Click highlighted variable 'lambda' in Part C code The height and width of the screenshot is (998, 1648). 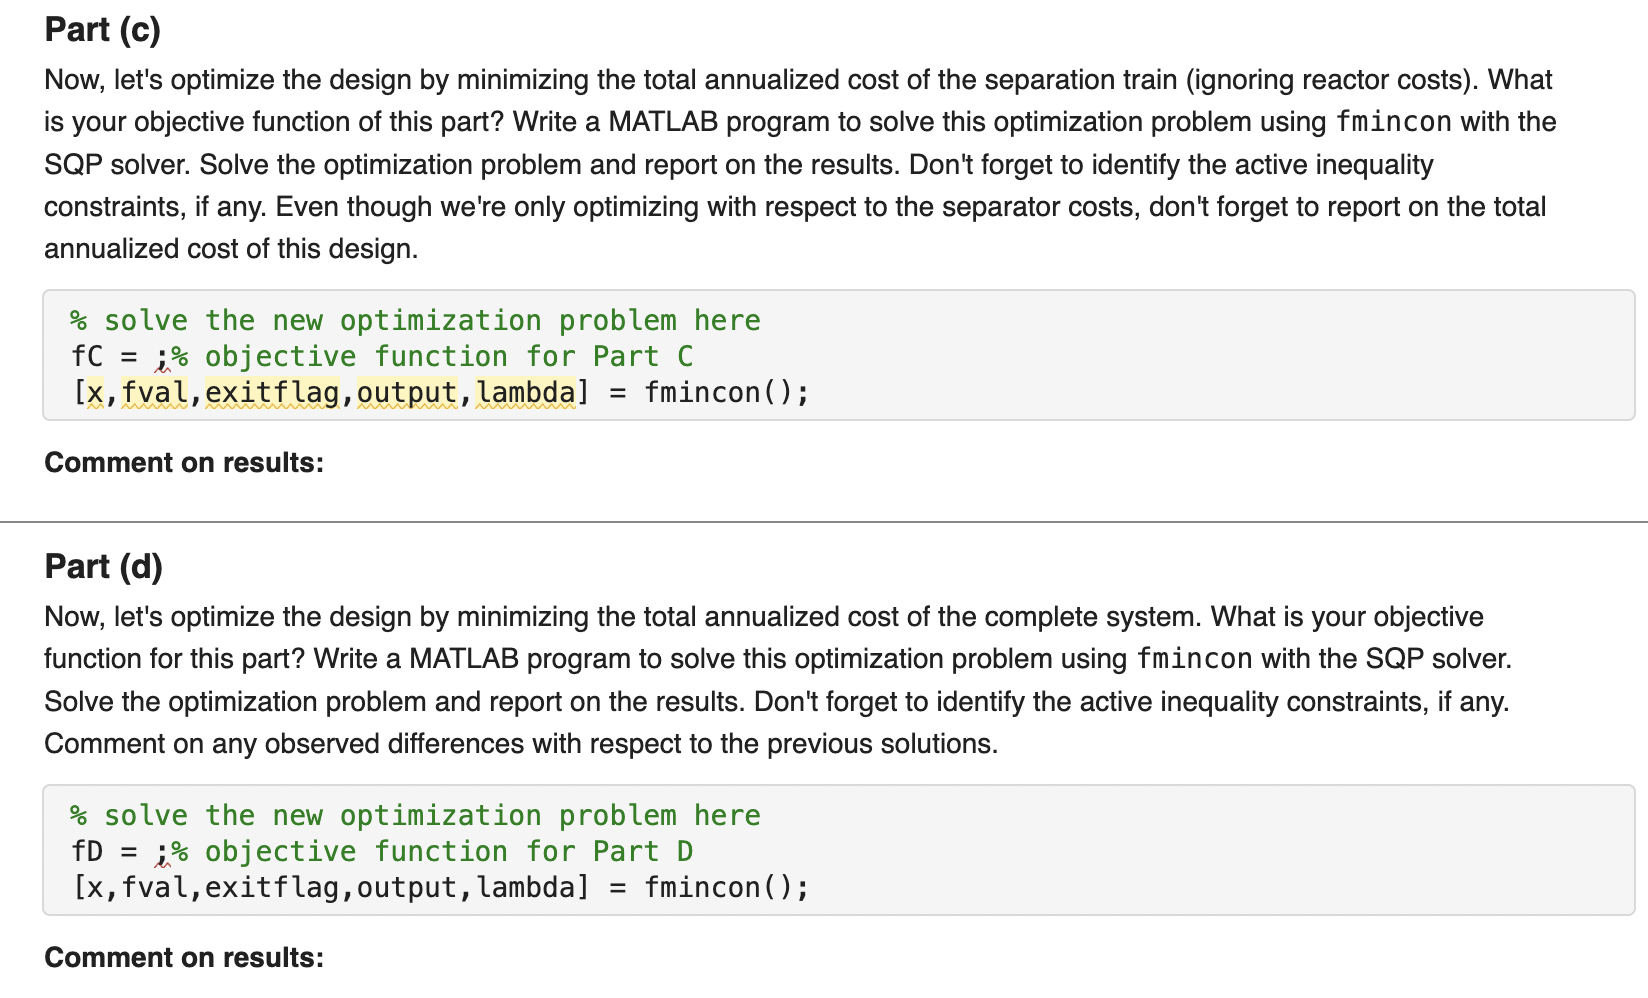525,393
